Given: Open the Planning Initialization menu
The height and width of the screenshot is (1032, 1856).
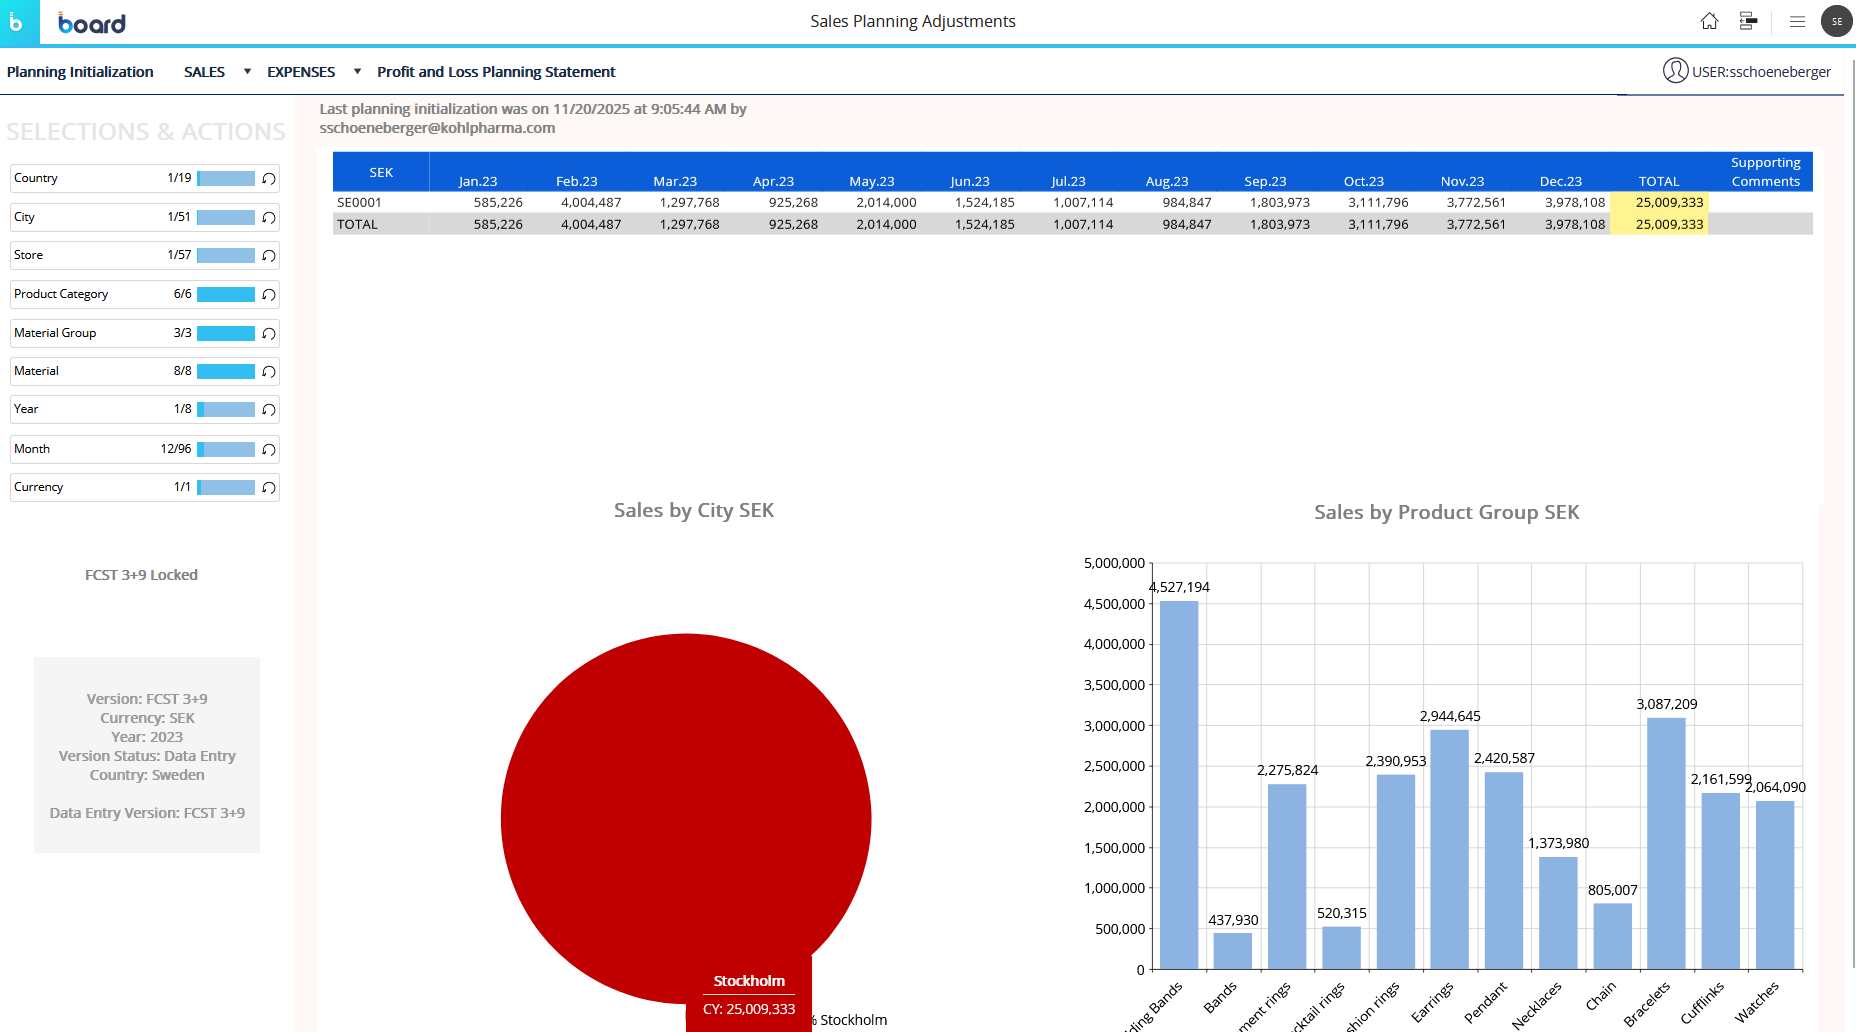Looking at the screenshot, I should 80,72.
